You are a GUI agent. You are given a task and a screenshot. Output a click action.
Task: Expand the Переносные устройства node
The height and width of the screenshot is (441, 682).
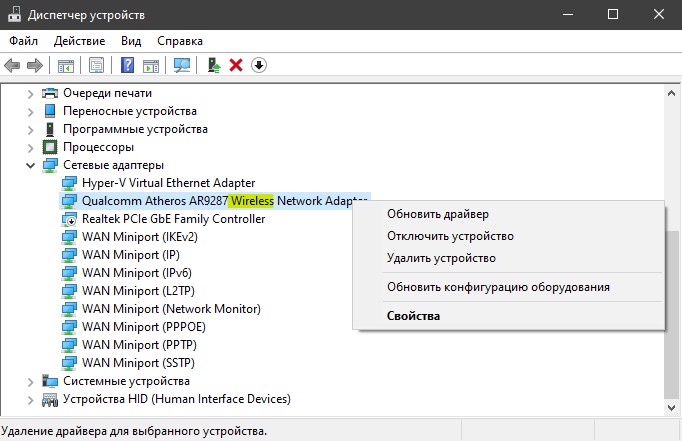coord(30,112)
